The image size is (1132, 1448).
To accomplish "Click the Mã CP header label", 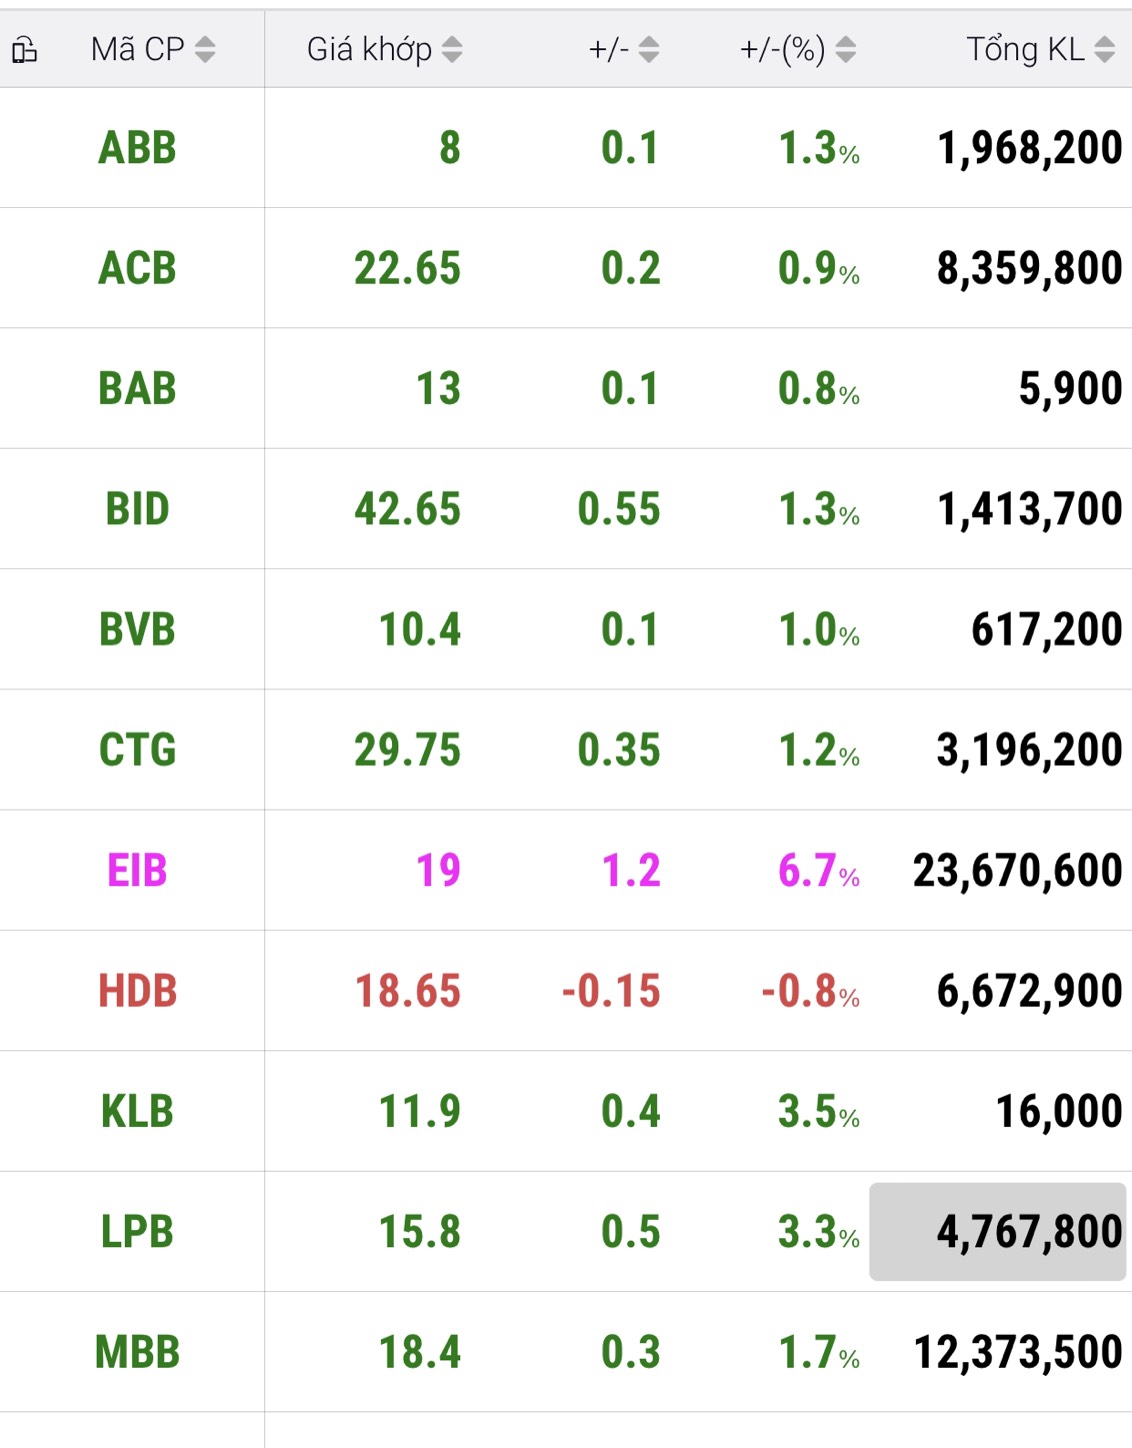I will (138, 49).
